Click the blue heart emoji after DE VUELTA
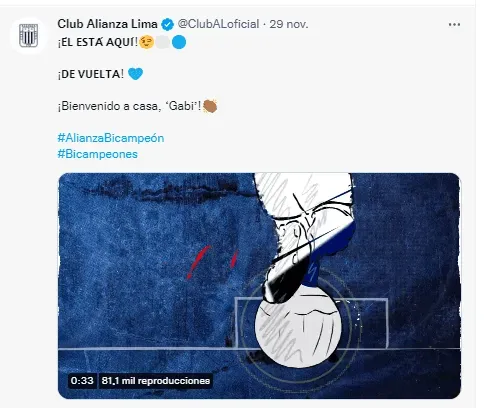This screenshot has width=491, height=408. tap(135, 74)
